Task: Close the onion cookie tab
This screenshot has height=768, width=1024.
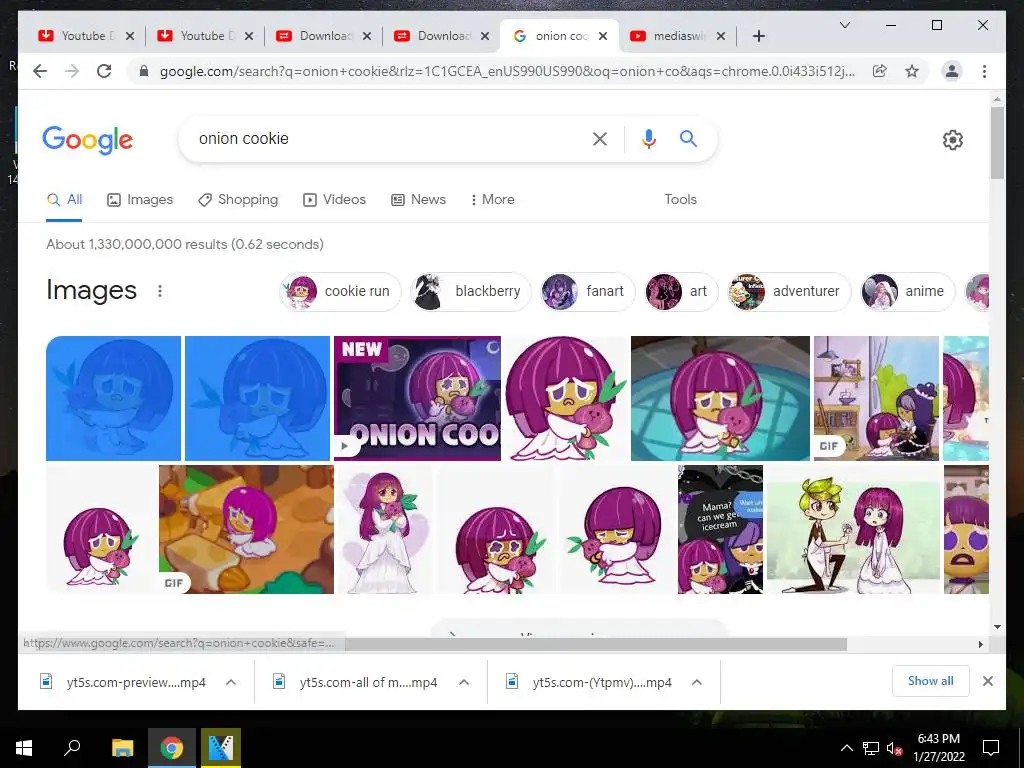Action: [603, 36]
